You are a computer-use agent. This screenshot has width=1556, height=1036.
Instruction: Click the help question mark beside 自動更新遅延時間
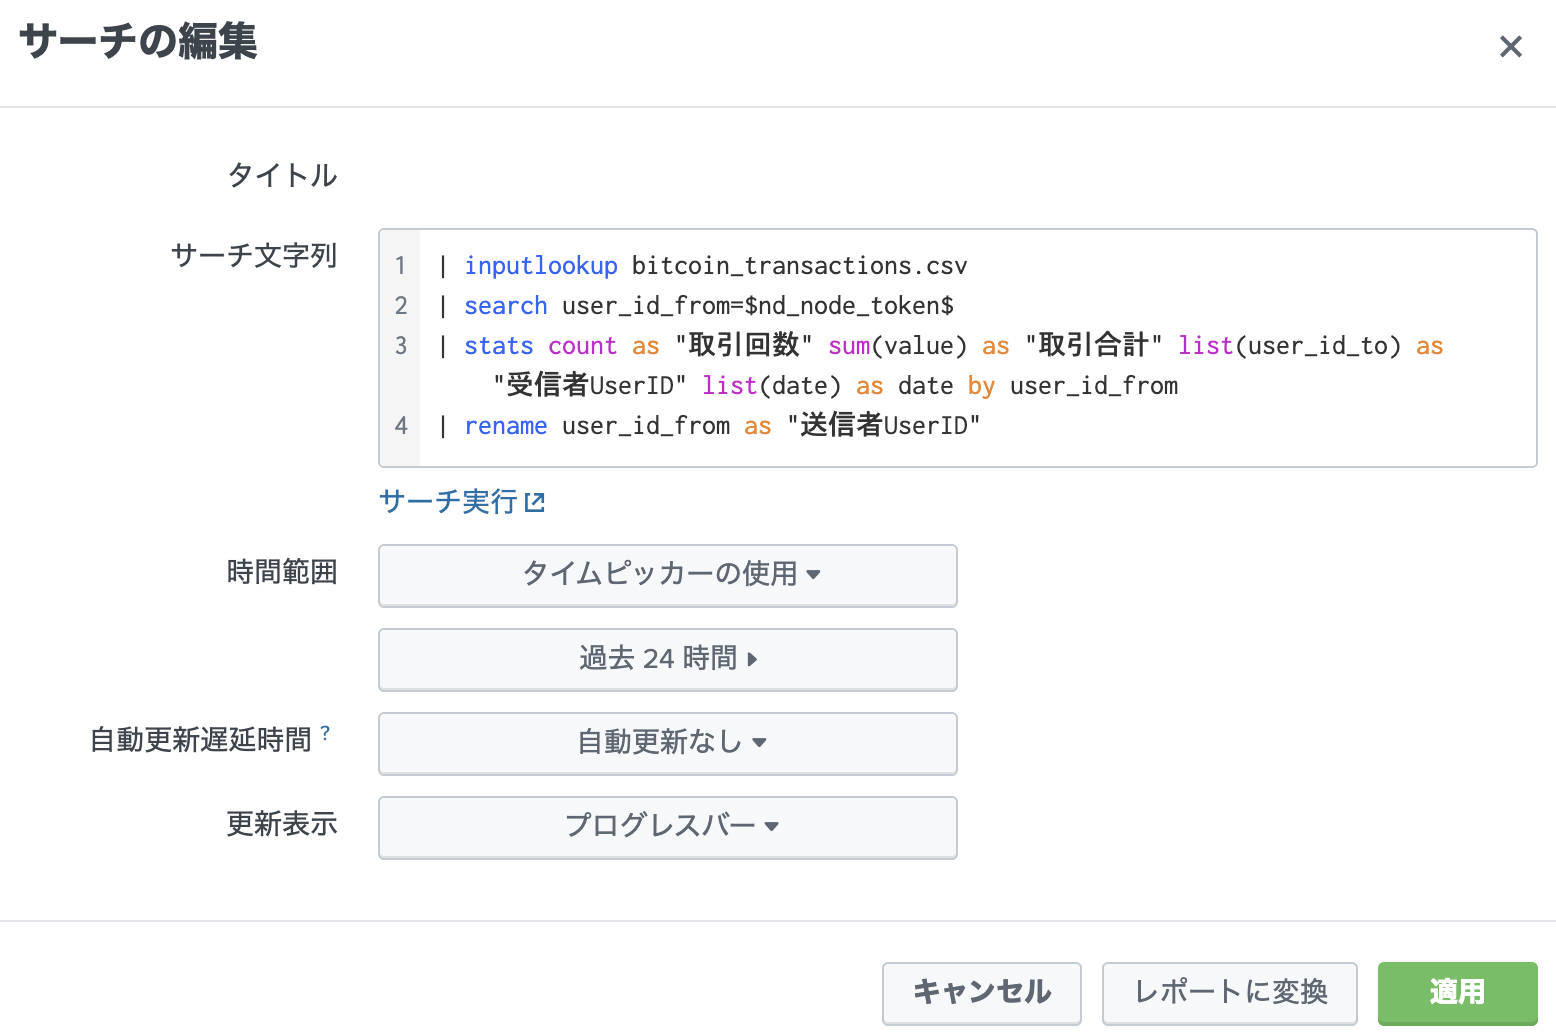(325, 734)
